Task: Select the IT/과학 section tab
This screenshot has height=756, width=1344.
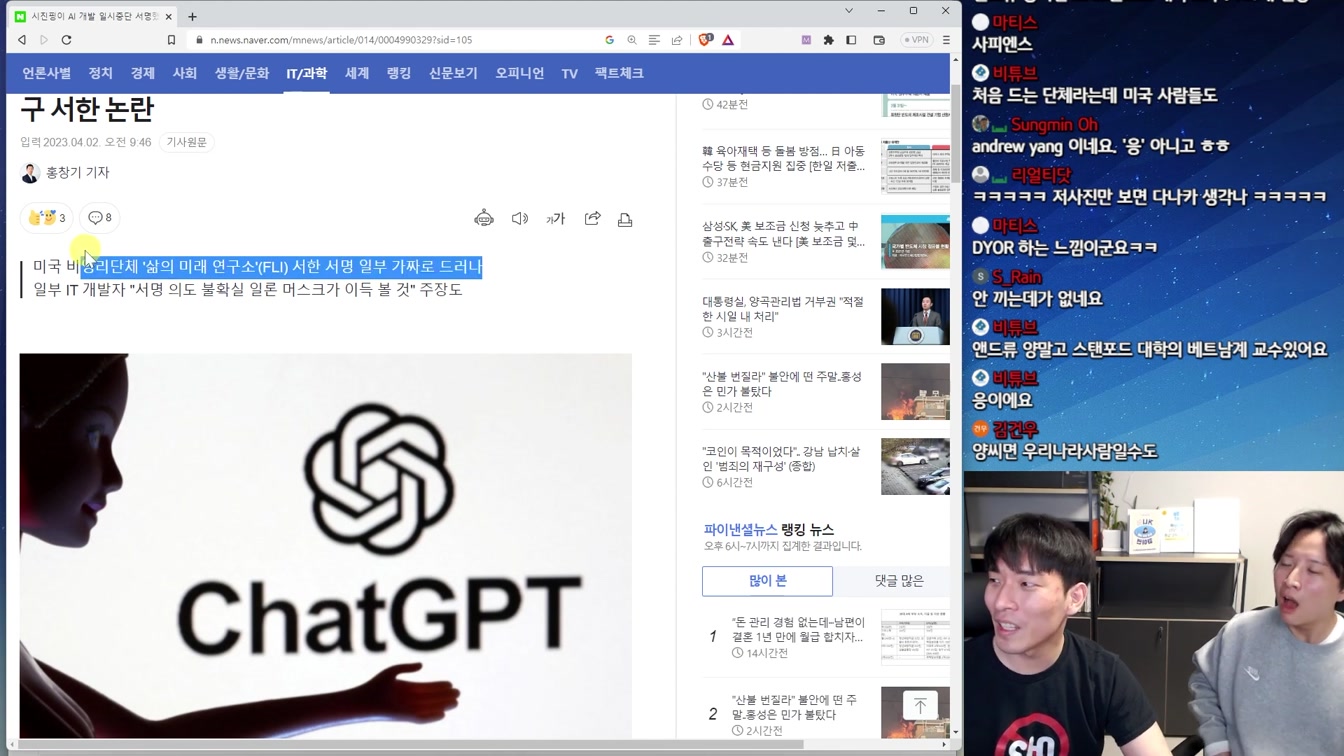Action: pyautogui.click(x=306, y=73)
